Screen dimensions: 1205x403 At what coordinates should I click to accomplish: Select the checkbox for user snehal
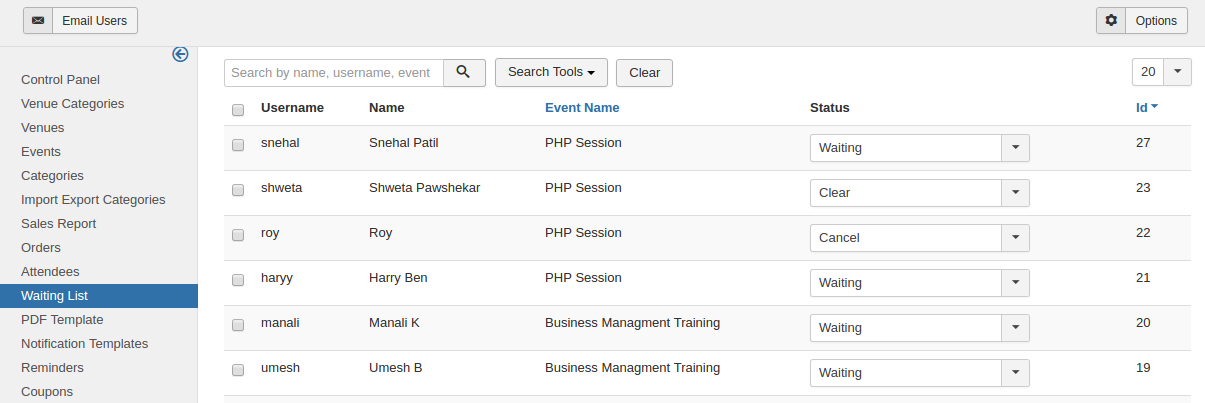[x=238, y=145]
